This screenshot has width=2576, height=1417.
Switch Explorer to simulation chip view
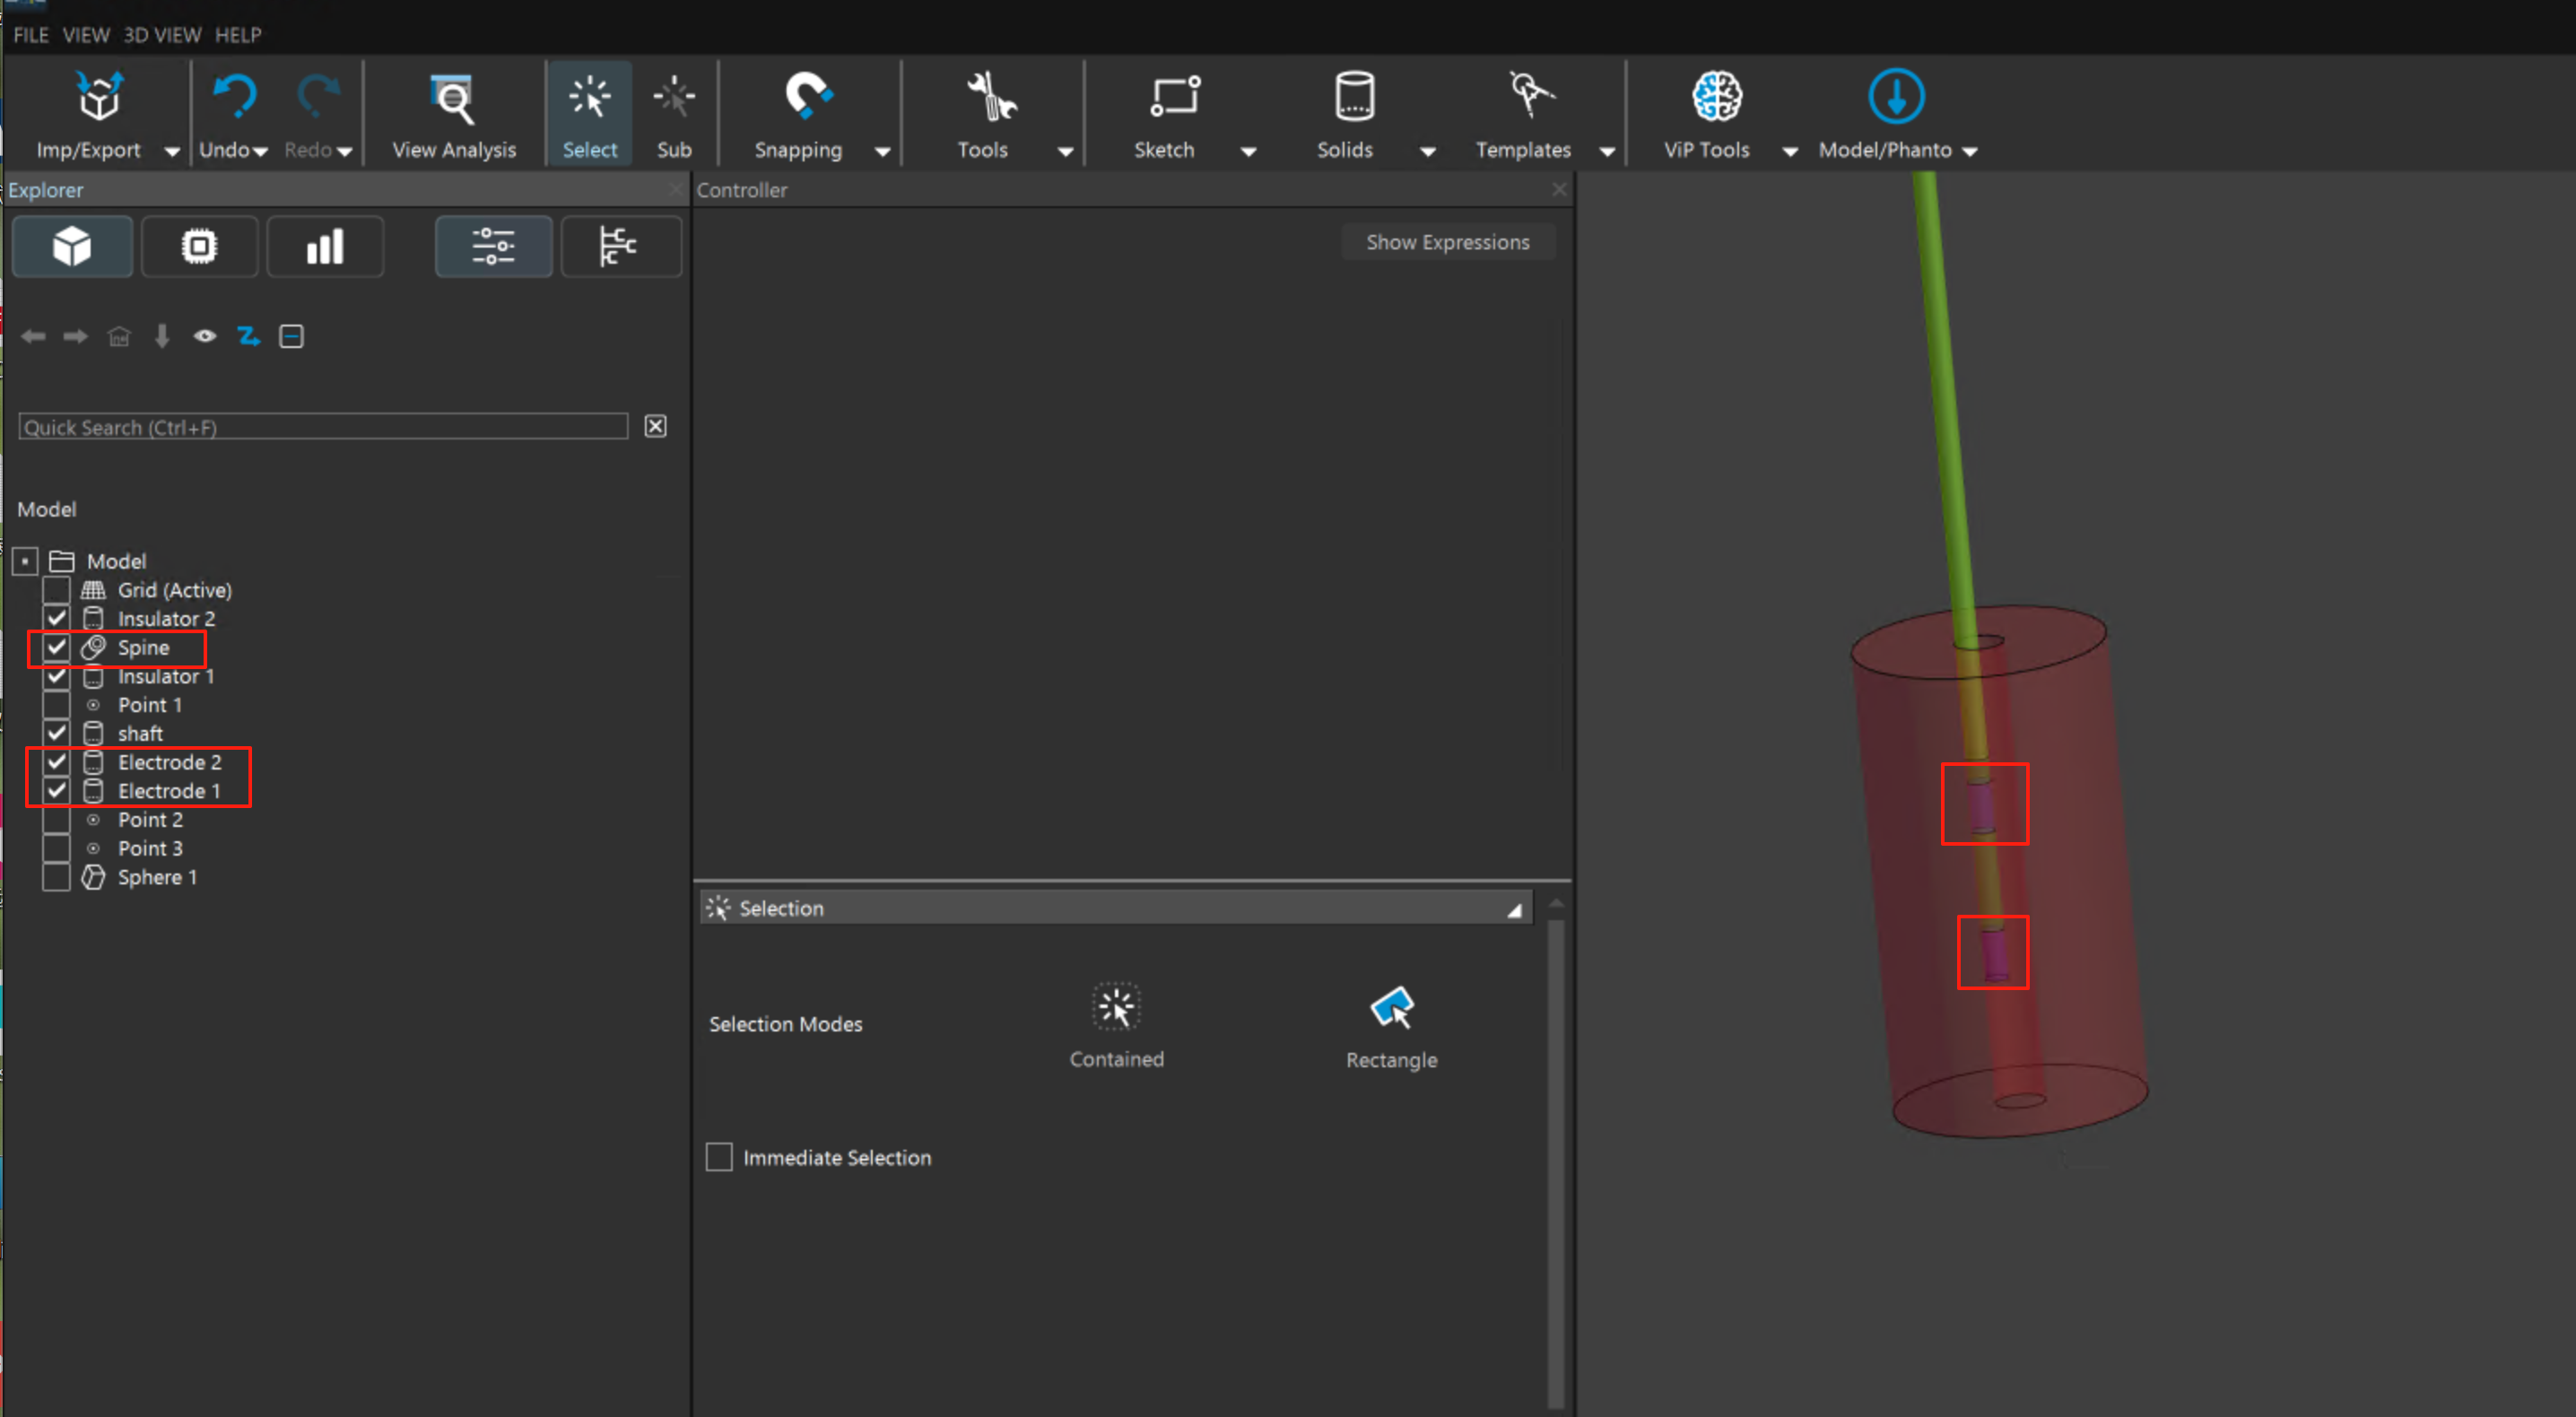click(x=199, y=246)
